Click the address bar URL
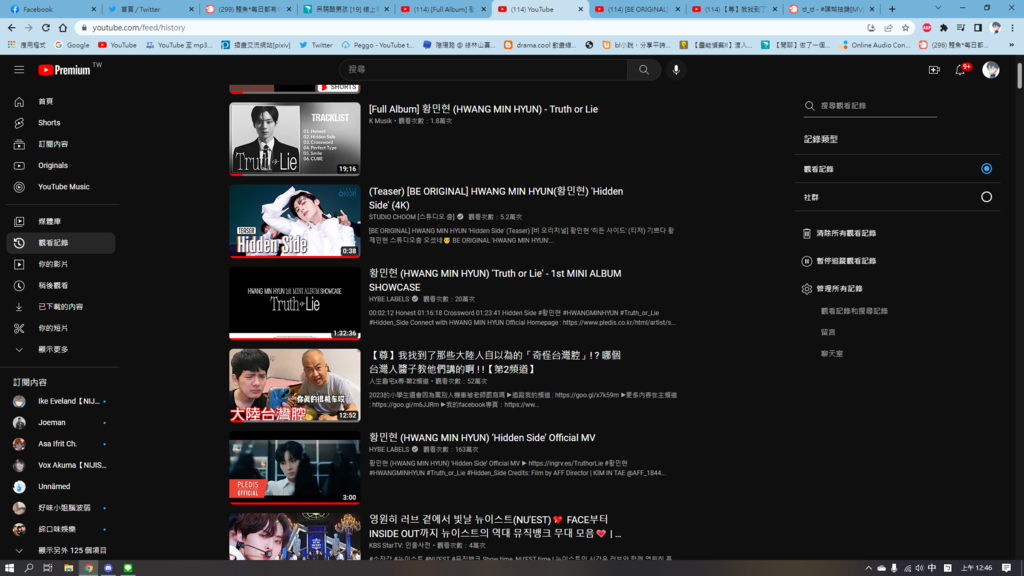 138,28
